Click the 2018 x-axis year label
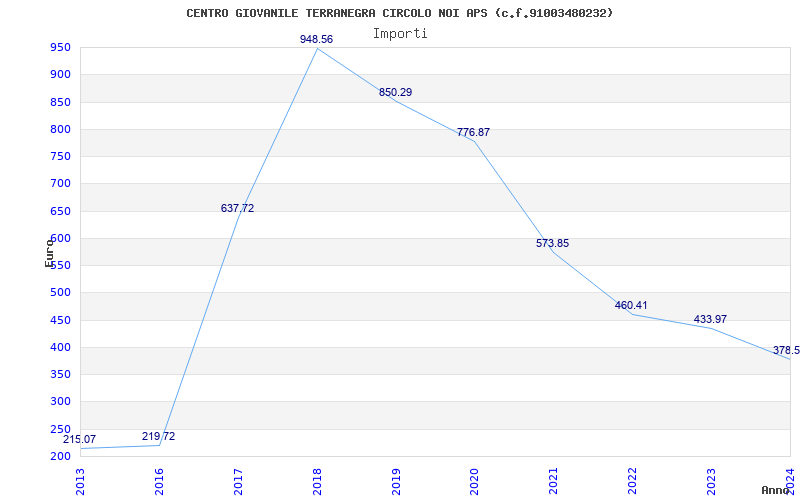 coord(317,482)
